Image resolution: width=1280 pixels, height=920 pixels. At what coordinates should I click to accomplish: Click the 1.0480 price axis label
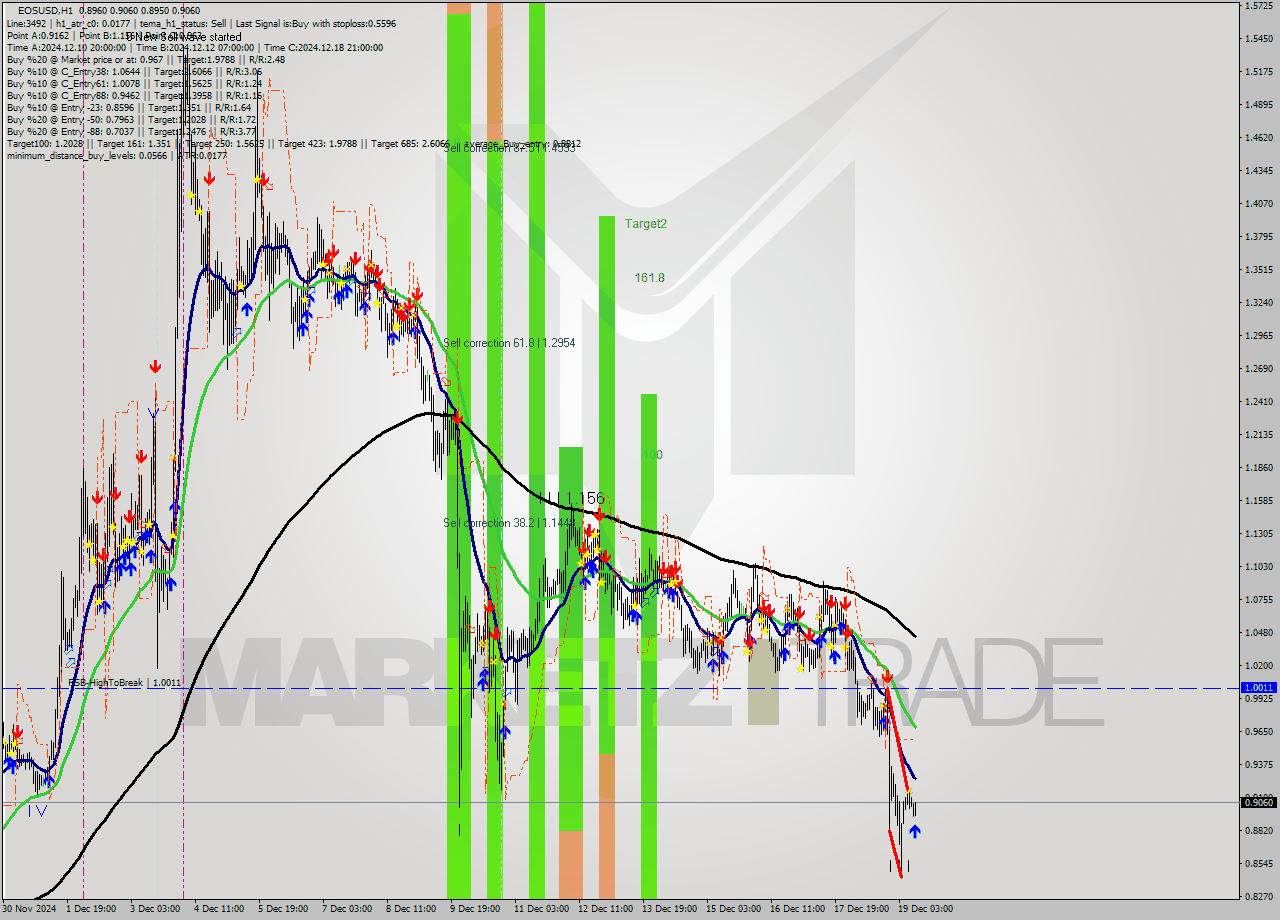click(1258, 633)
